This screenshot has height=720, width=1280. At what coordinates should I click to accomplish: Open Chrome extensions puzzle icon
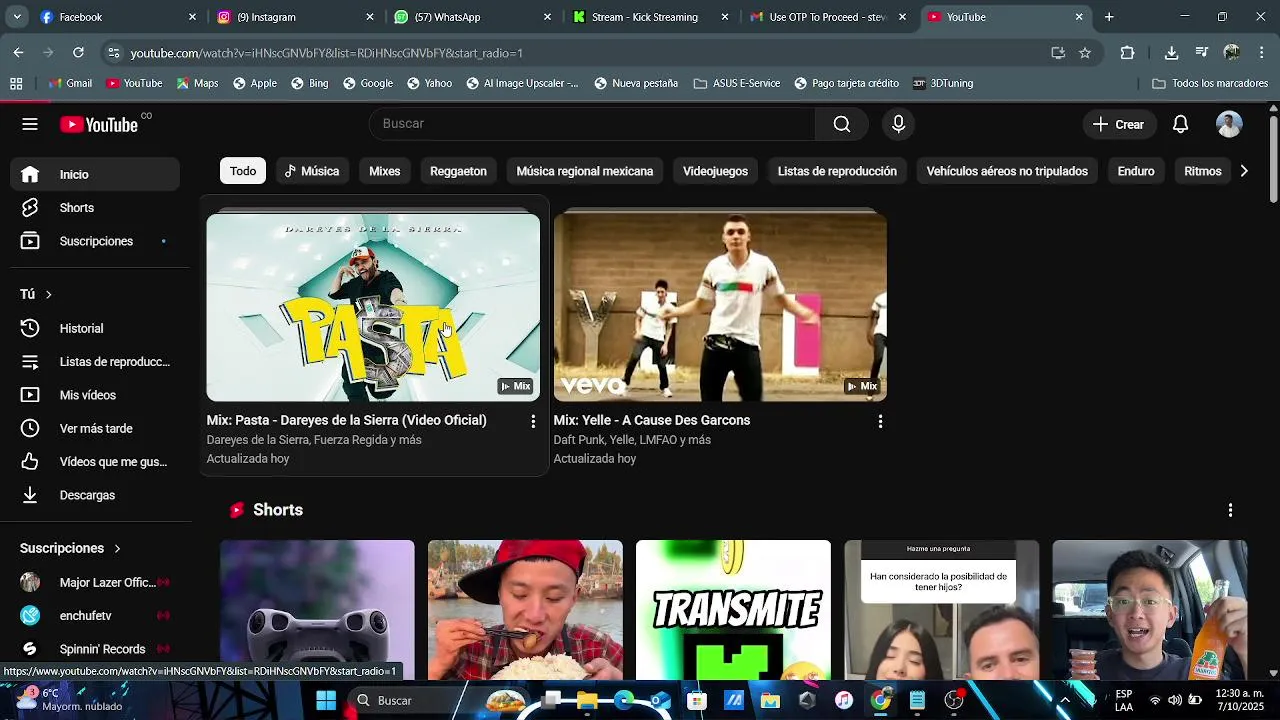click(1127, 53)
